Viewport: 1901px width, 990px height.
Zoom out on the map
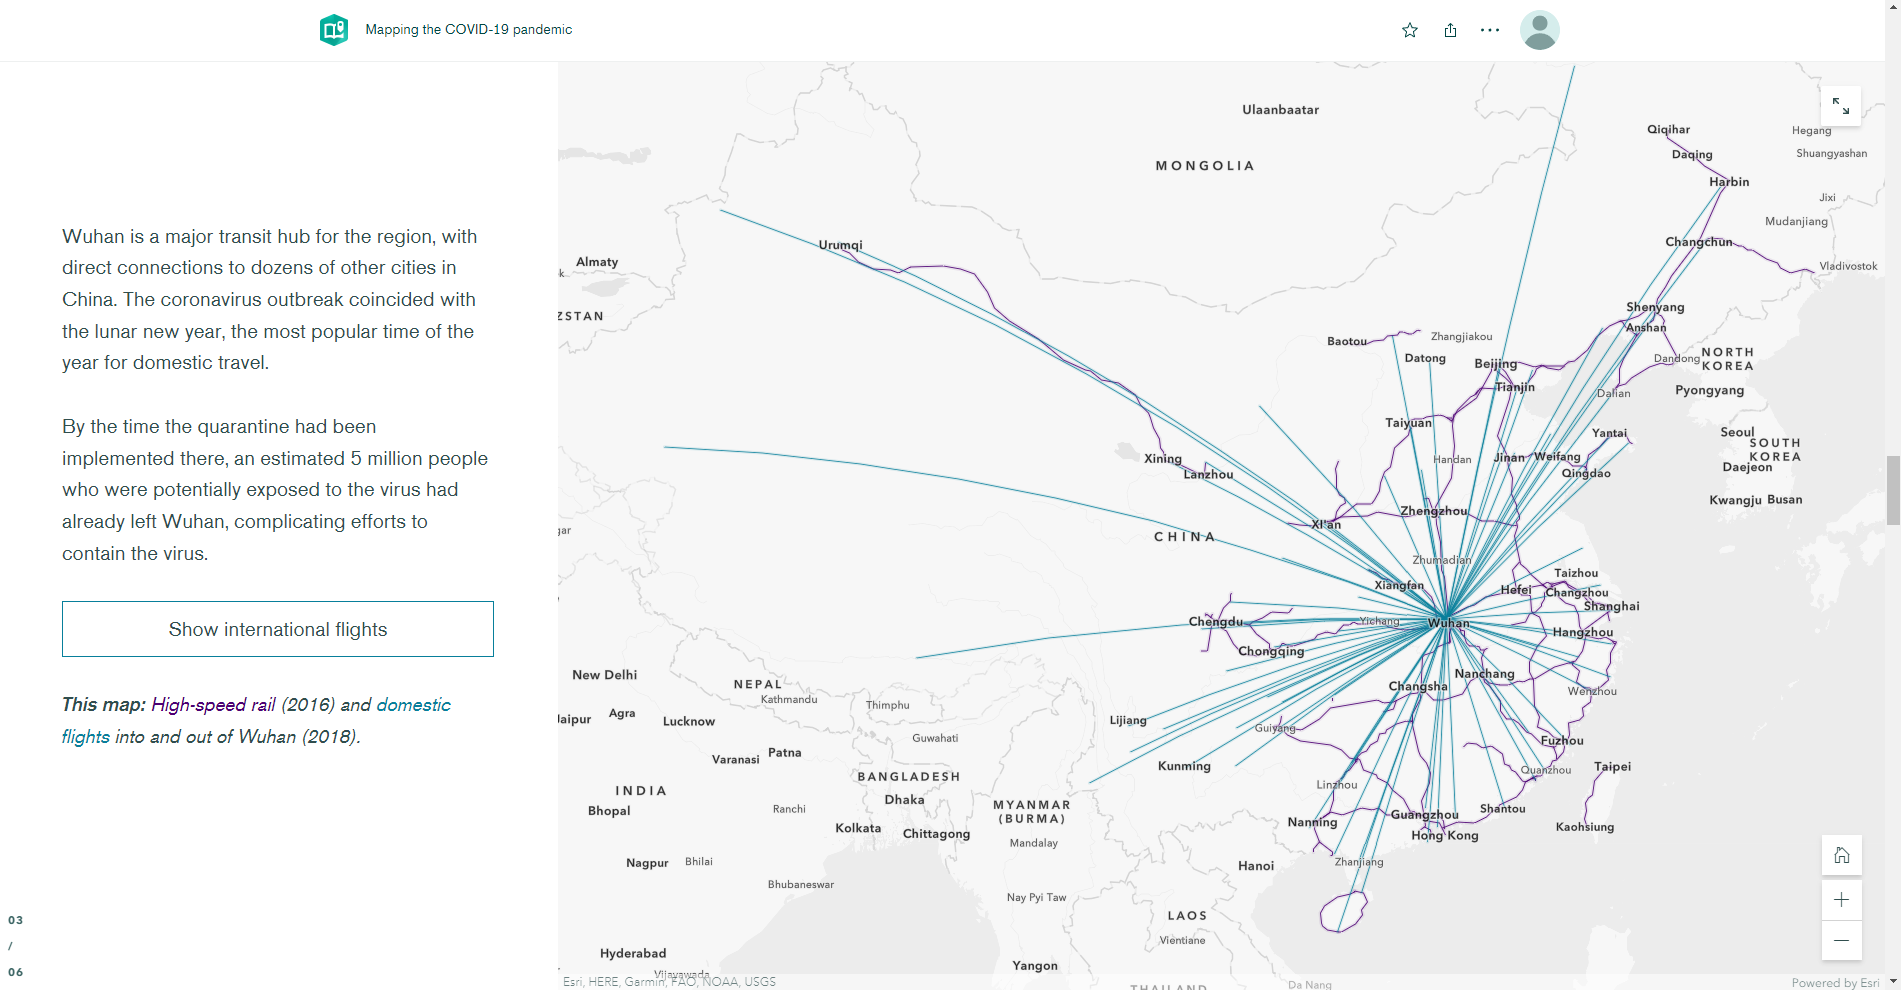pos(1842,941)
